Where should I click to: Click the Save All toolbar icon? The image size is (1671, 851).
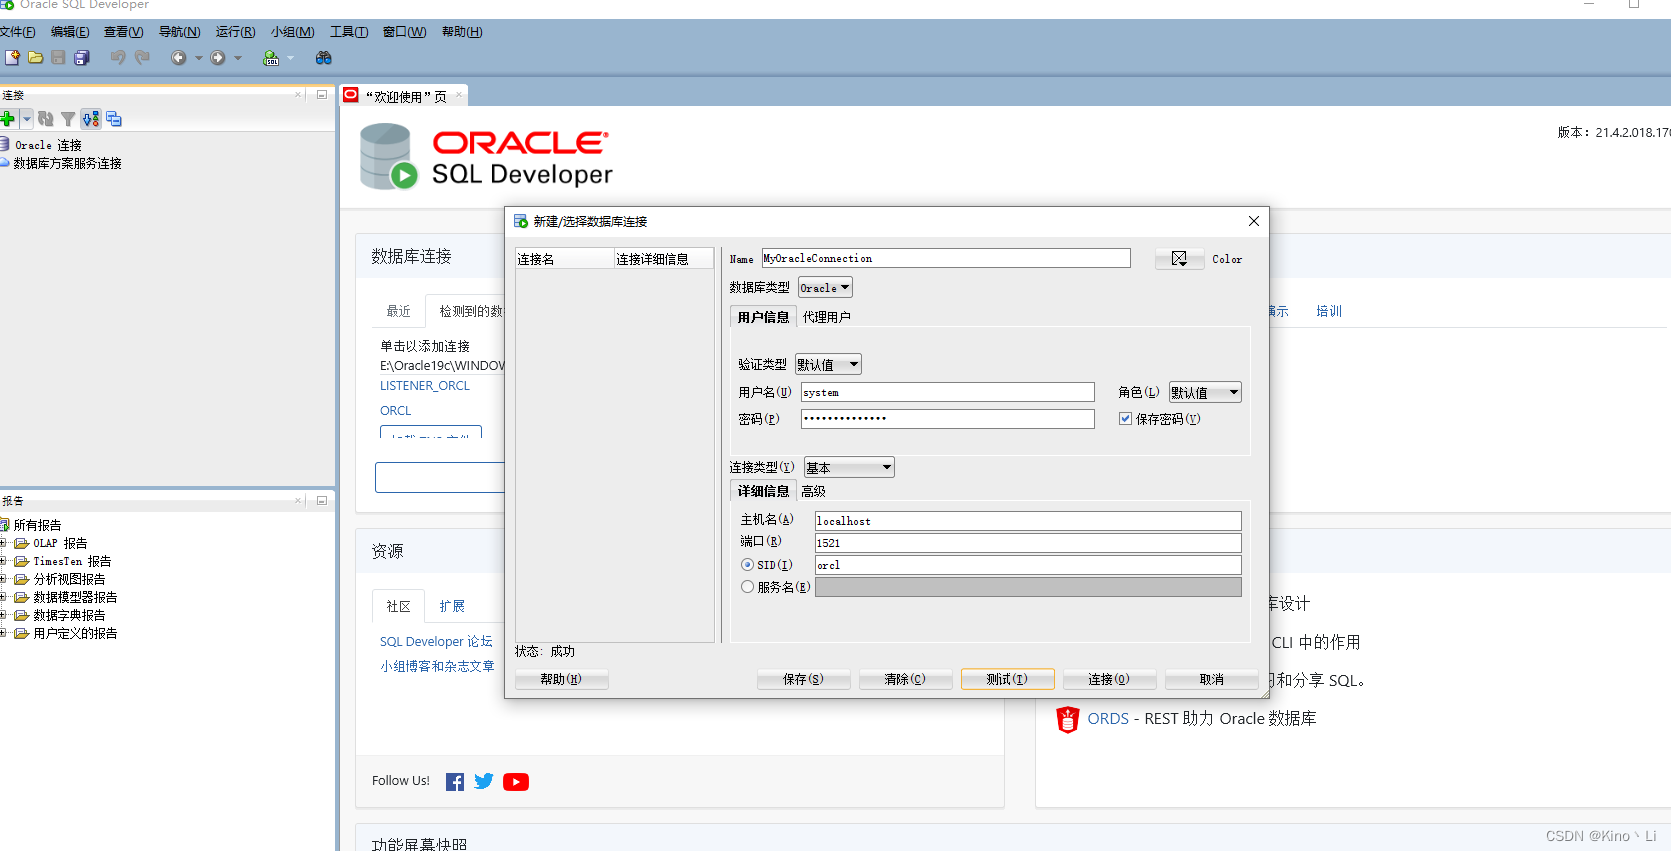coord(82,58)
